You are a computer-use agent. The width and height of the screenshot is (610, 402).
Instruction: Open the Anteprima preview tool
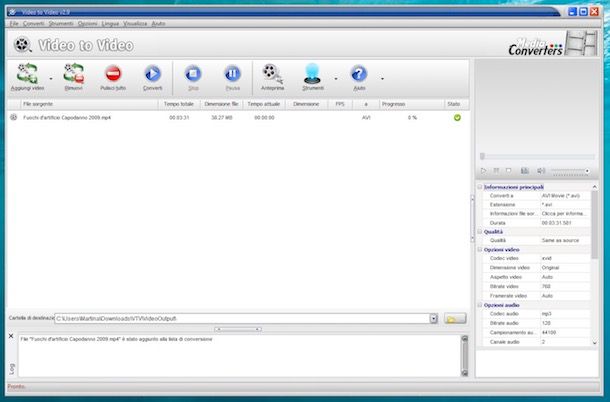[272, 73]
